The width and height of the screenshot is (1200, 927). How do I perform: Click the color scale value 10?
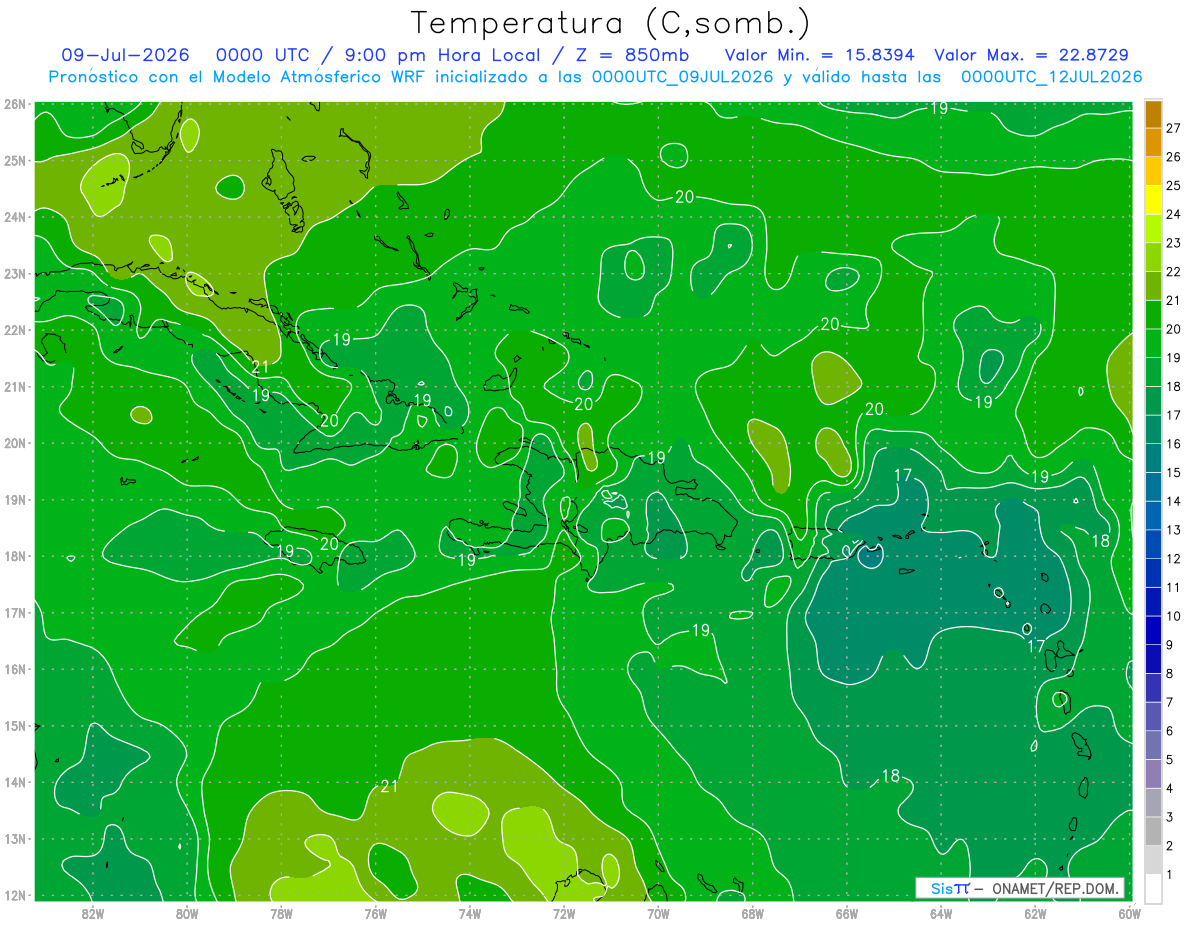1173,616
